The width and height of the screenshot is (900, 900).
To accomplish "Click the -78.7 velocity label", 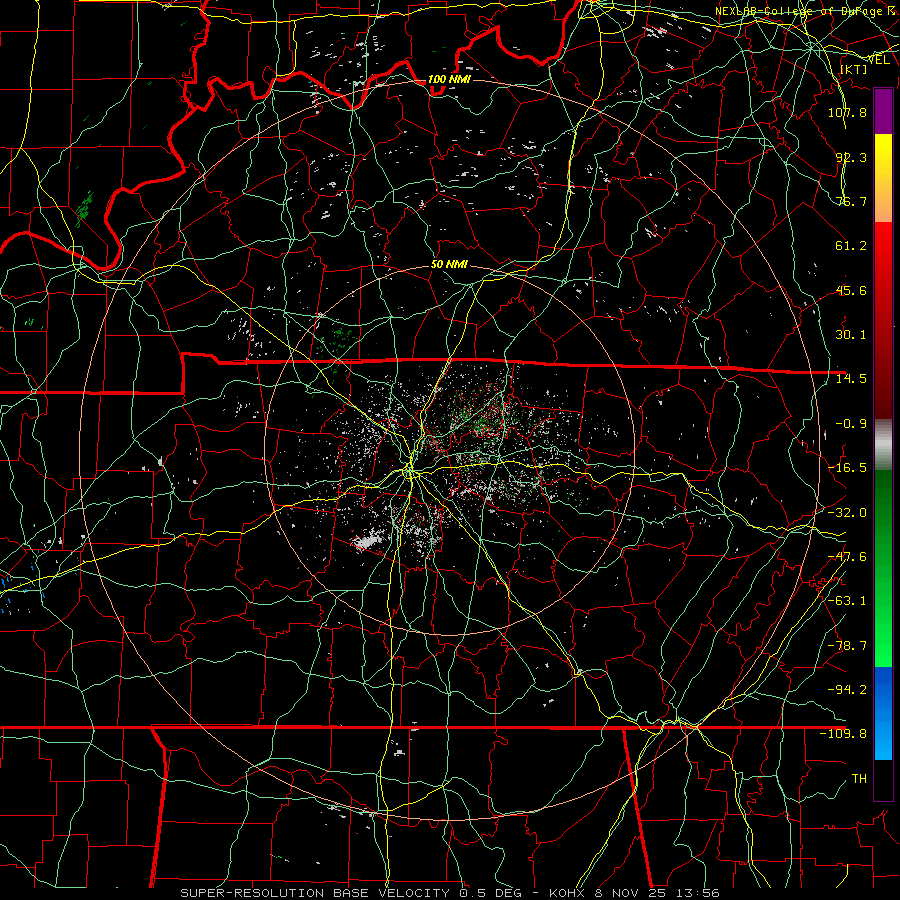I will 847,646.
